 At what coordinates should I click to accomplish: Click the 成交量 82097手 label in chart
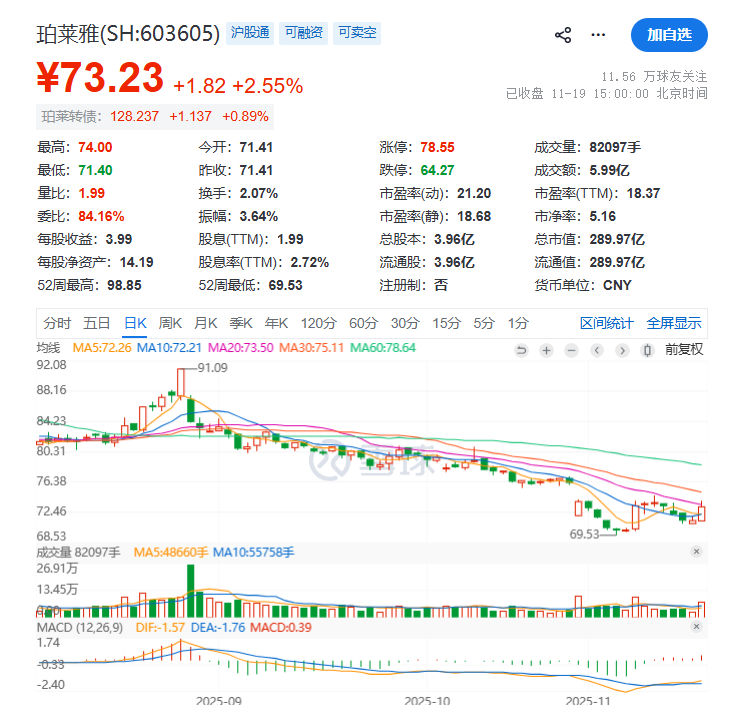pyautogui.click(x=78, y=552)
